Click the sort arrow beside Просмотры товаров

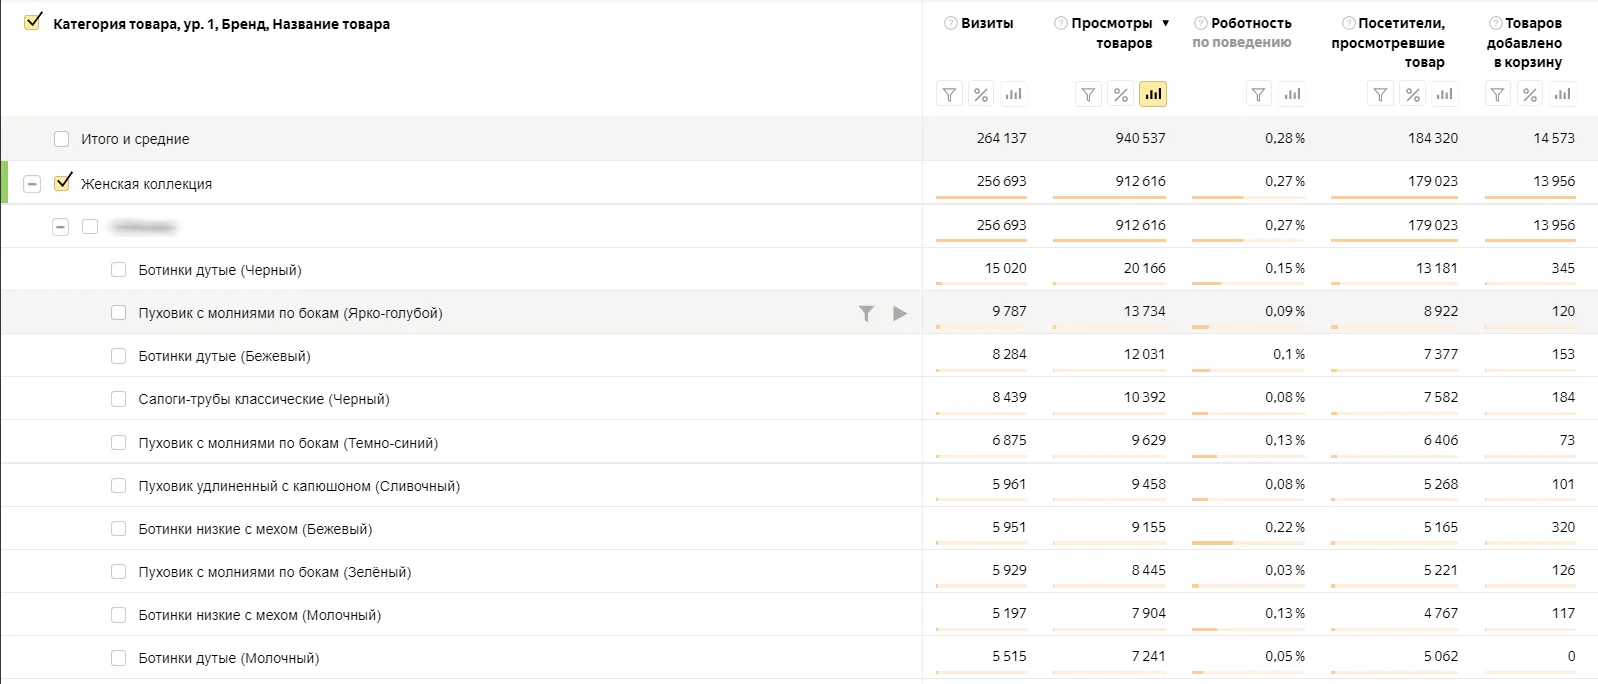(1165, 23)
